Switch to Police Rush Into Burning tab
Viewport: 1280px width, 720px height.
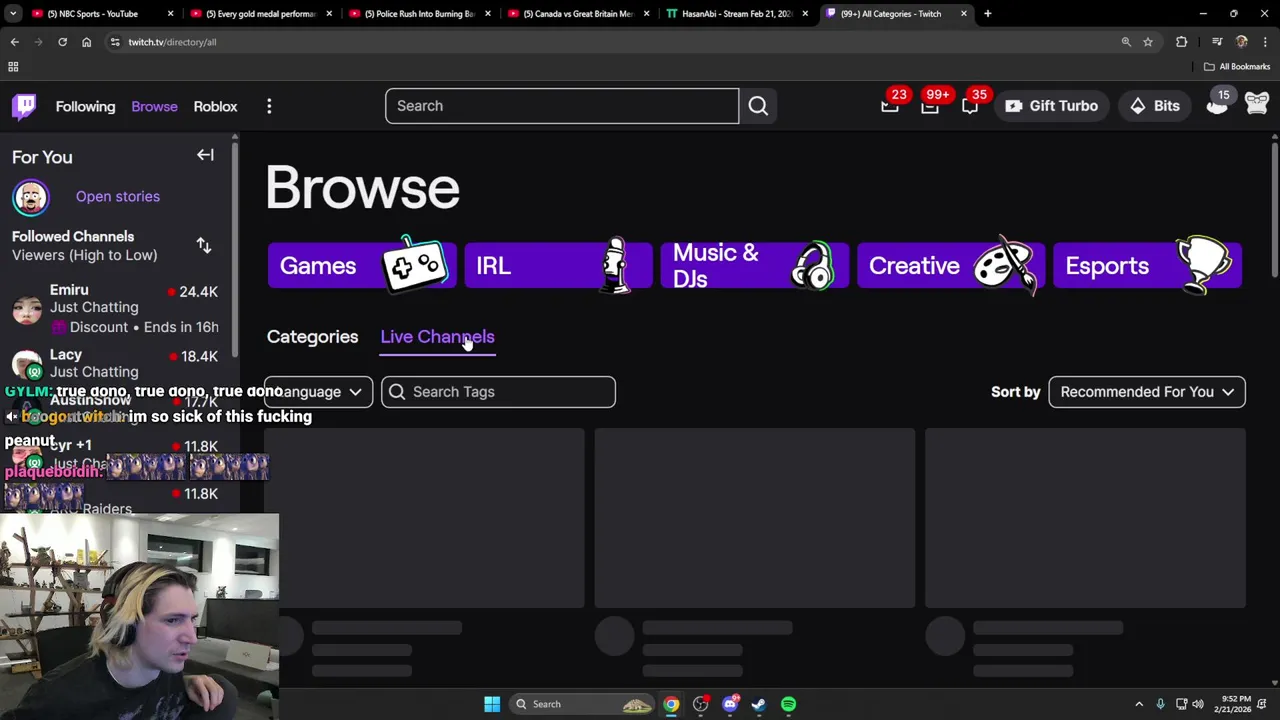[420, 14]
